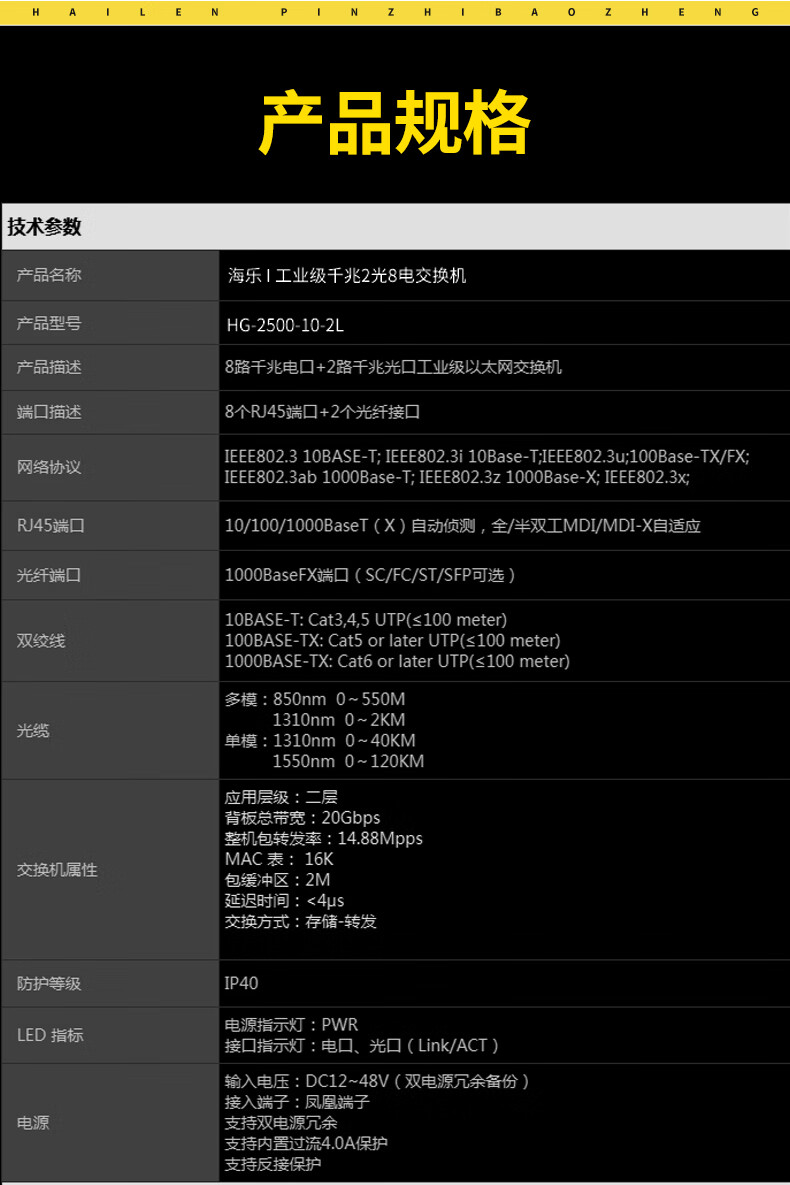Screen dimensions: 790x1185
Task: Click the 输入电压：DC12~48V line
Action: (x=377, y=1081)
